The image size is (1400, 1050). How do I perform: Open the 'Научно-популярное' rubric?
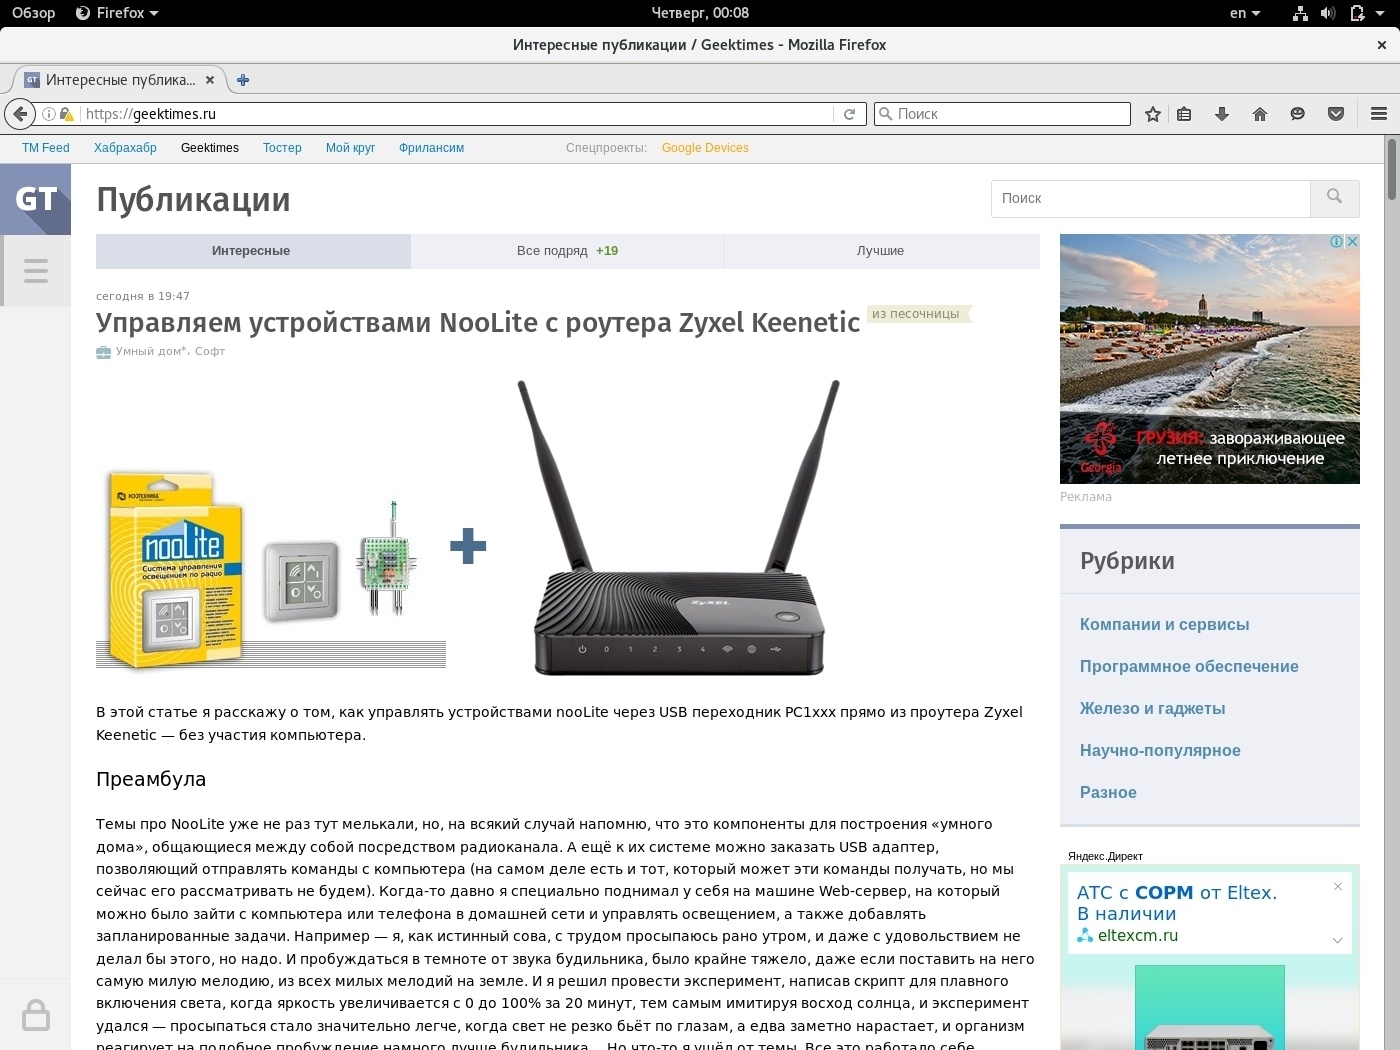[x=1160, y=751]
